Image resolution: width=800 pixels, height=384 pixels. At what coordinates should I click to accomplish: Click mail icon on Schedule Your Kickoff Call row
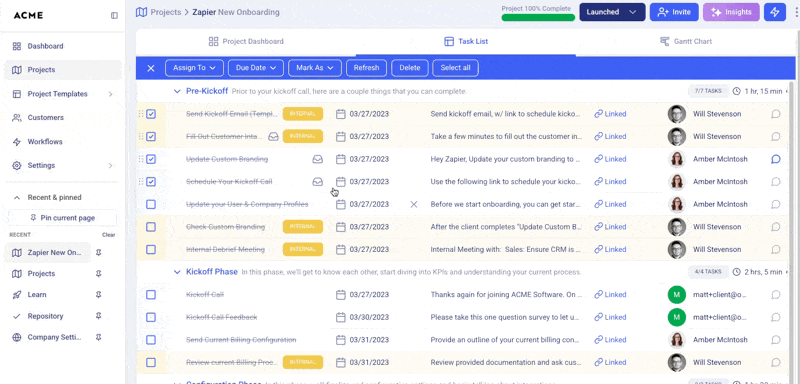[x=317, y=182]
